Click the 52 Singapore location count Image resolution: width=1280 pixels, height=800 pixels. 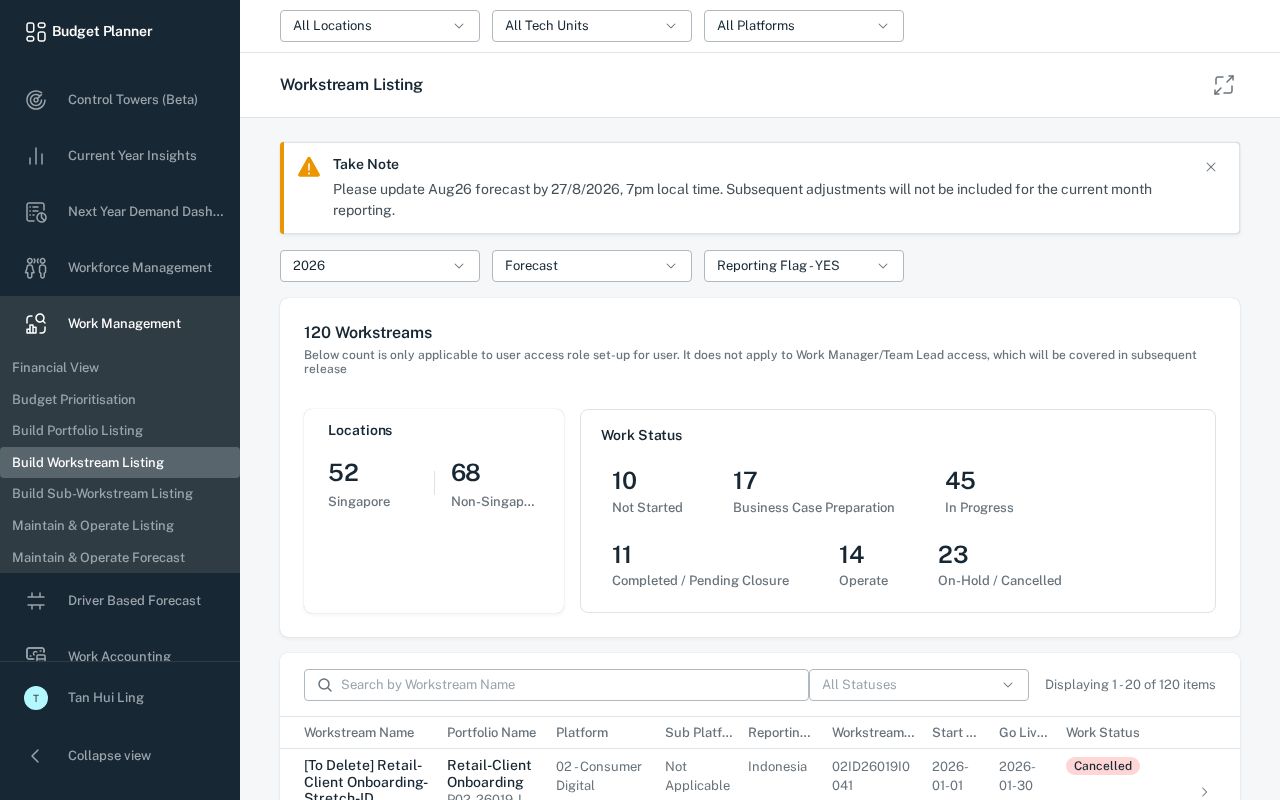pos(359,484)
